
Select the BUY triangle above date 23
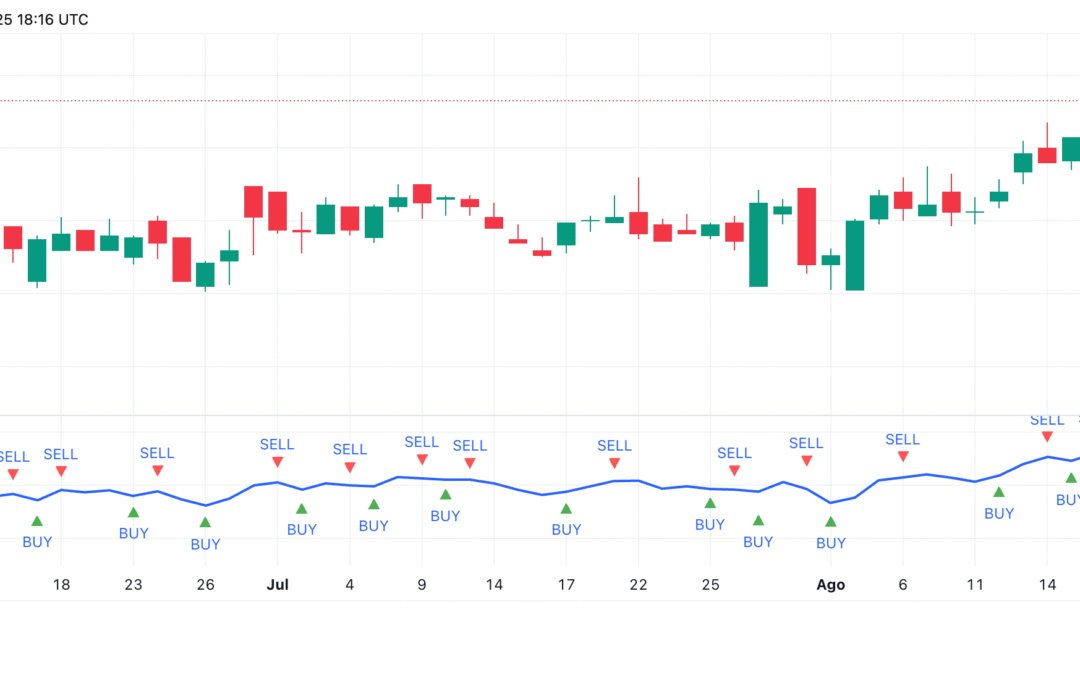133,513
